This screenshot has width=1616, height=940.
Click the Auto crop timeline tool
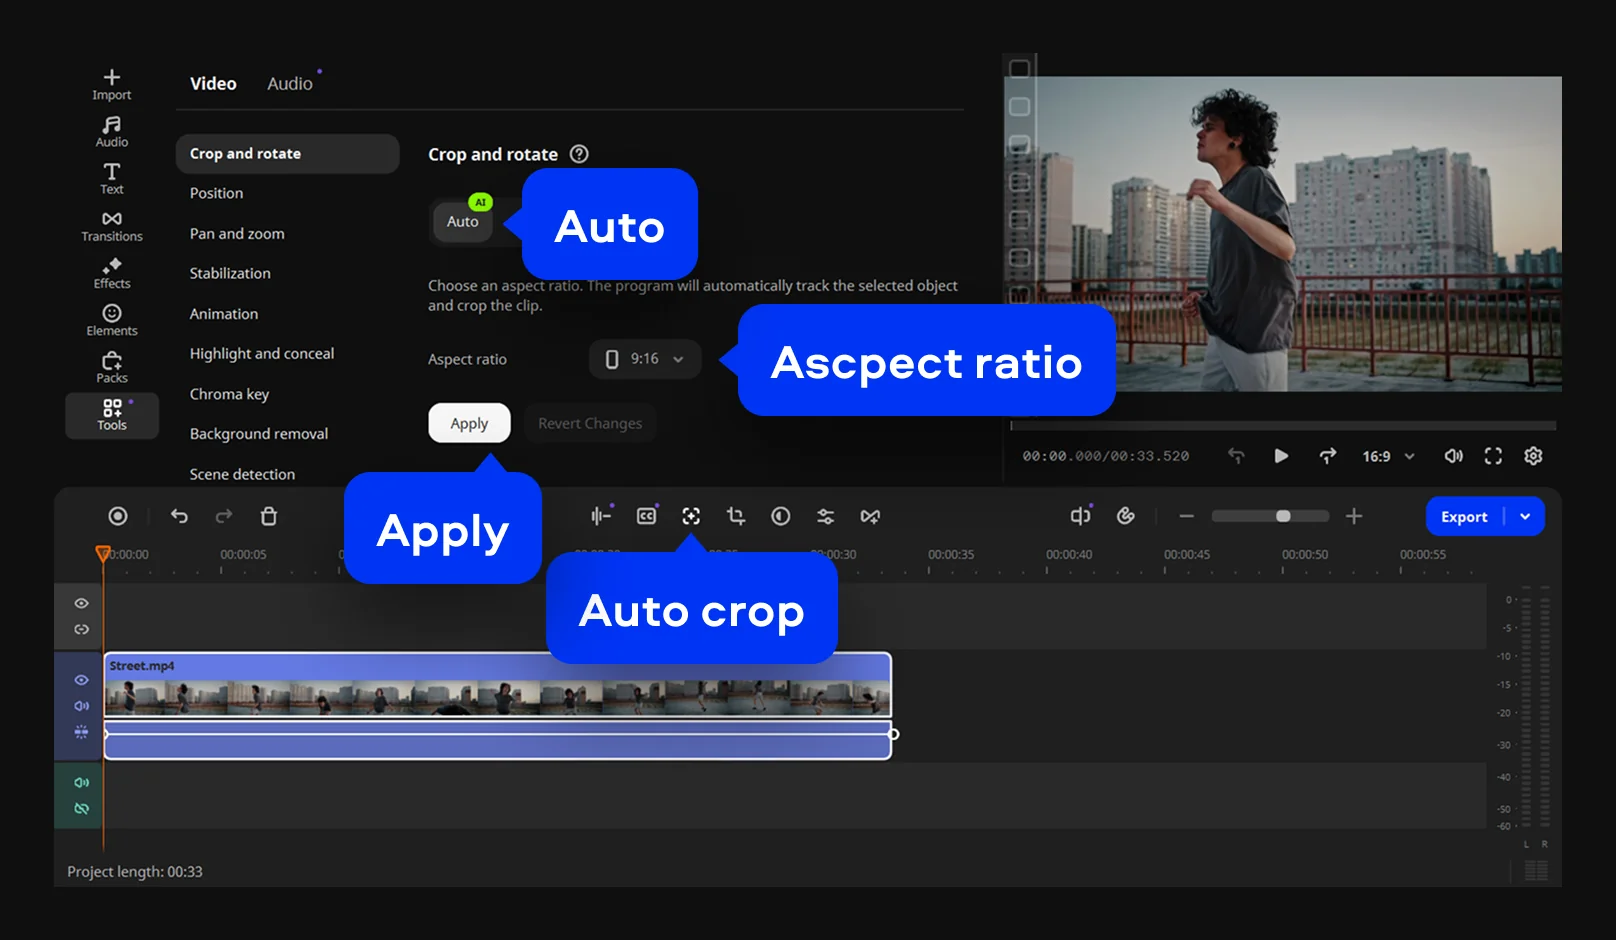691,516
